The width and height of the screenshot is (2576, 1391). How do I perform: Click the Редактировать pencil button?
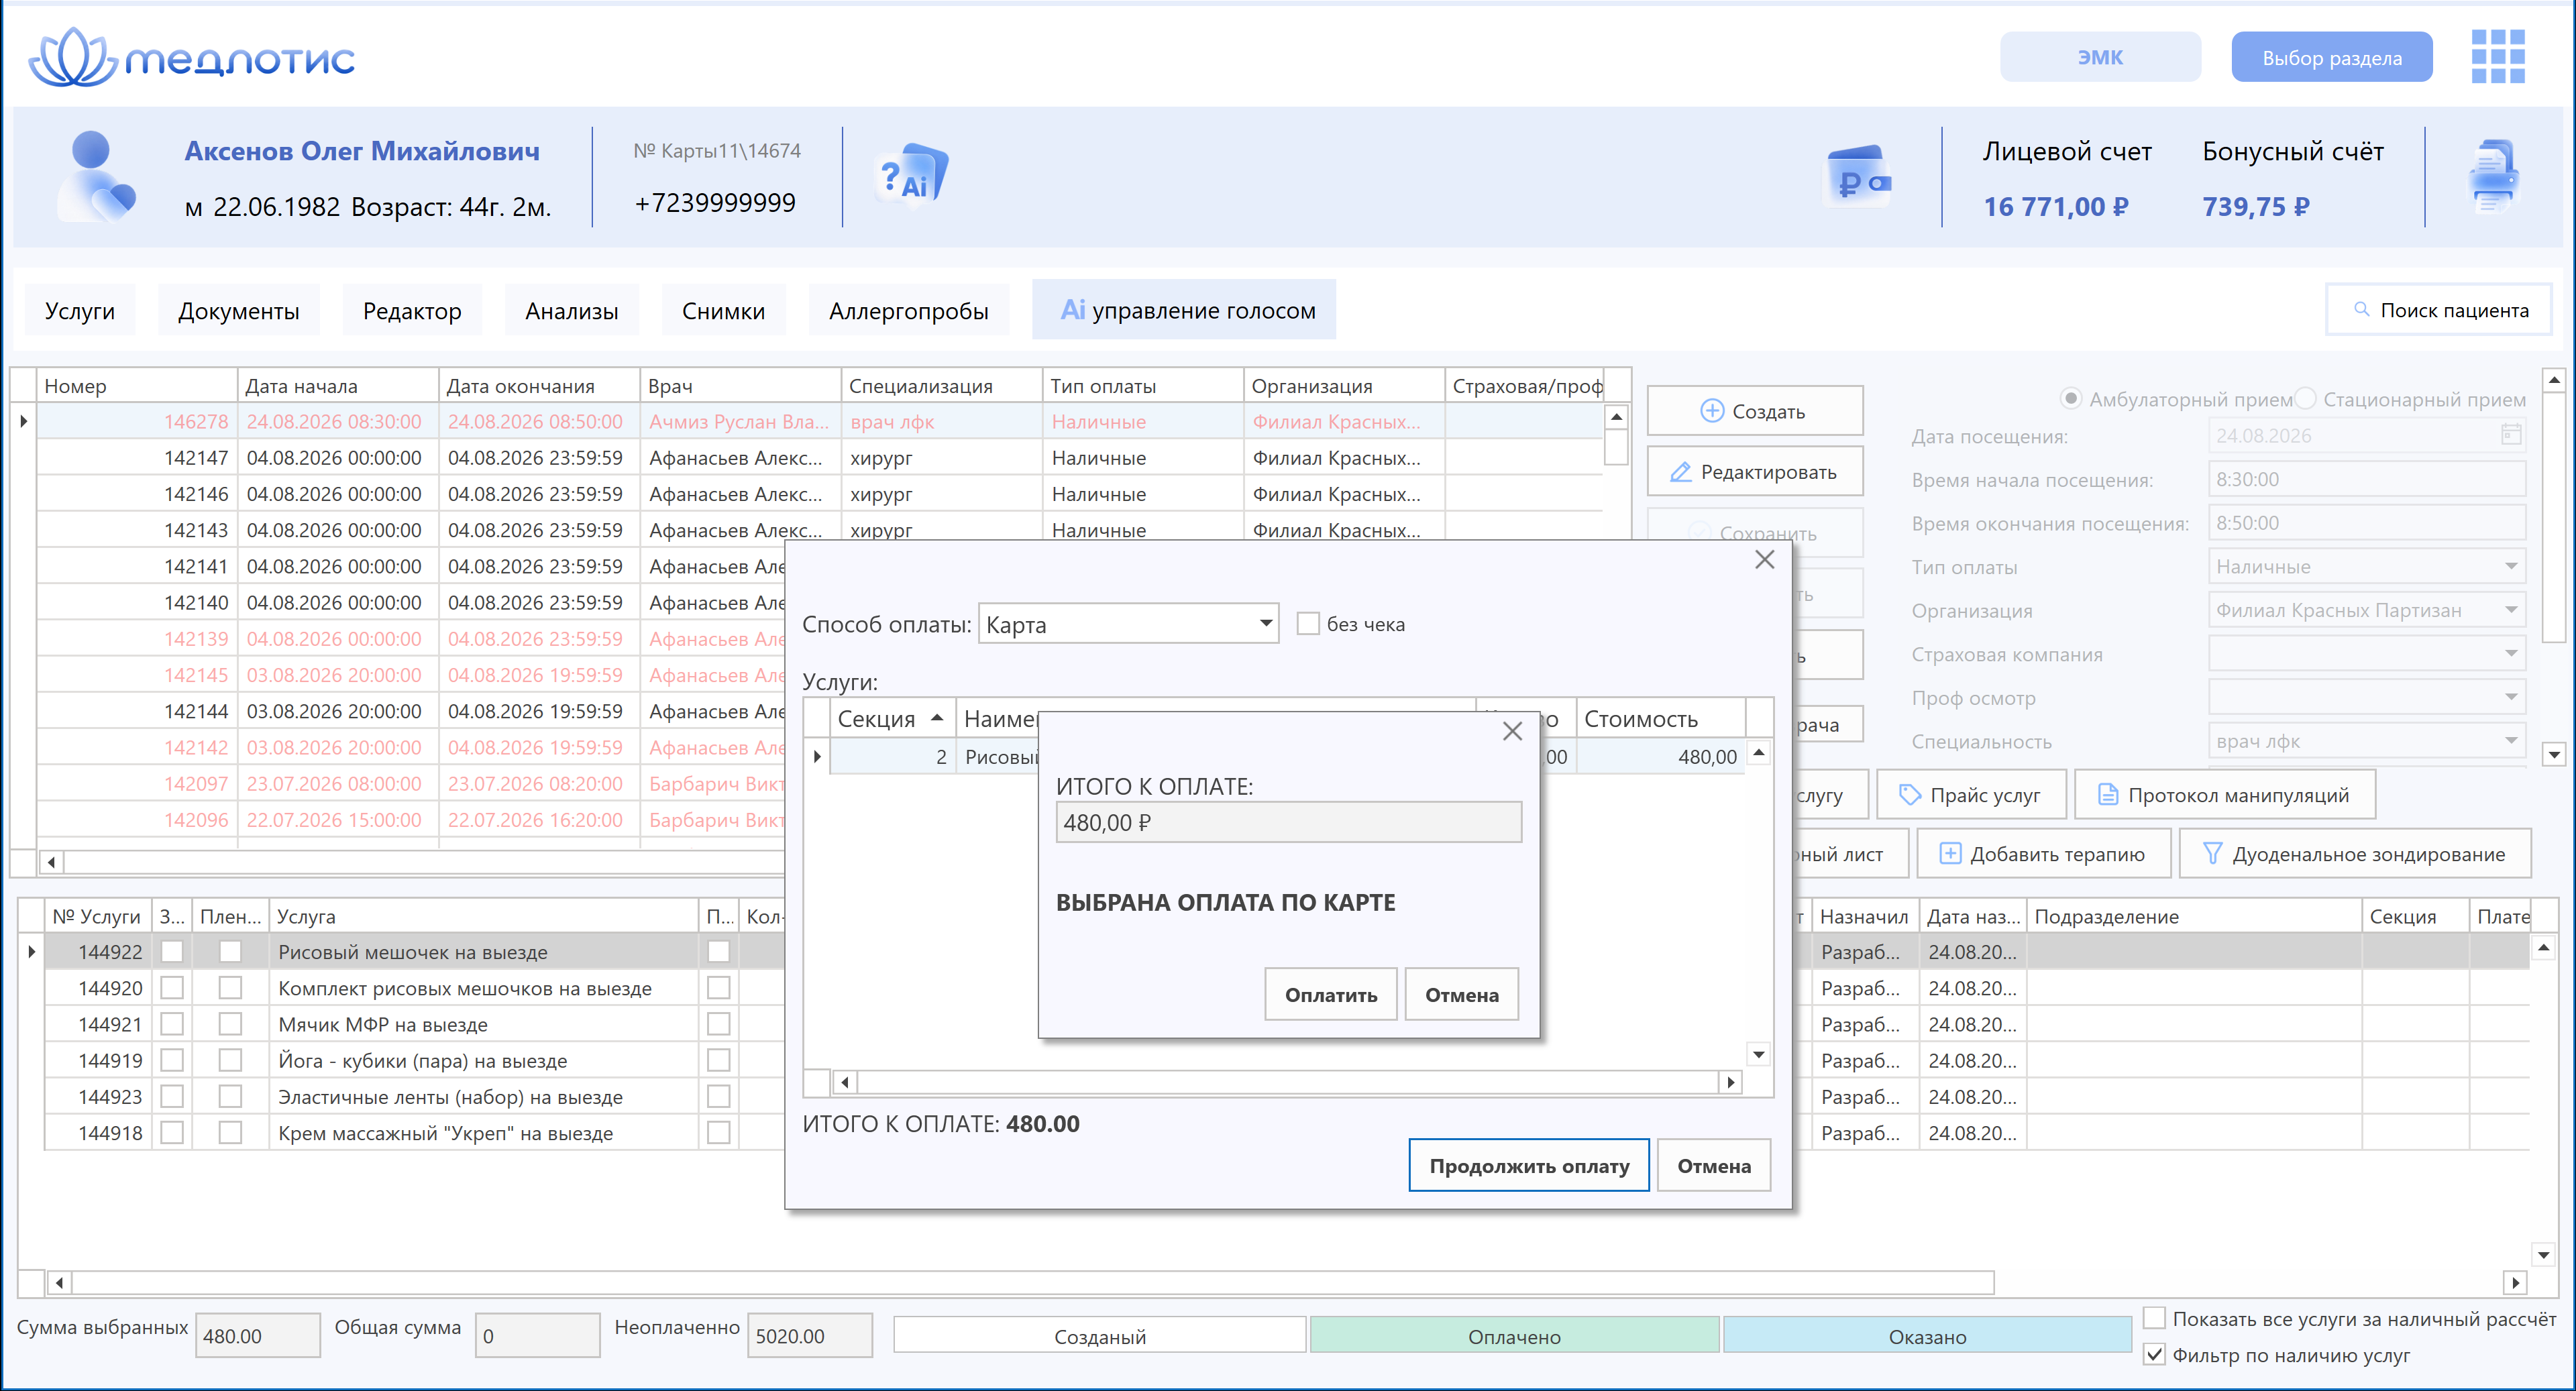1754,472
